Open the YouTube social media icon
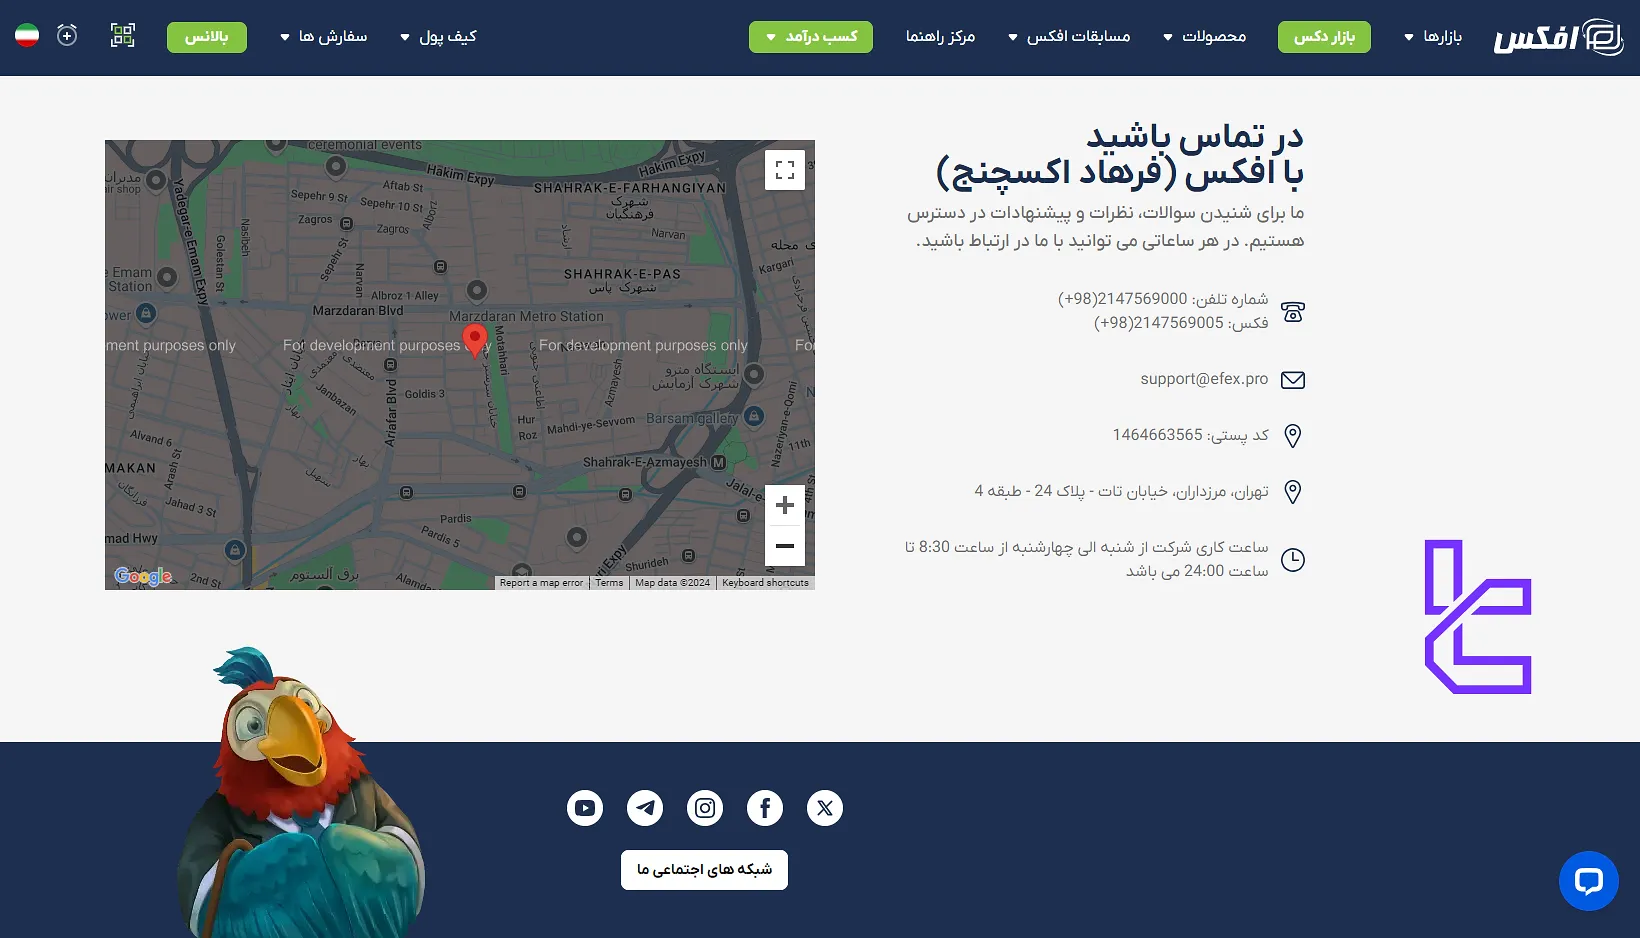 (x=585, y=808)
